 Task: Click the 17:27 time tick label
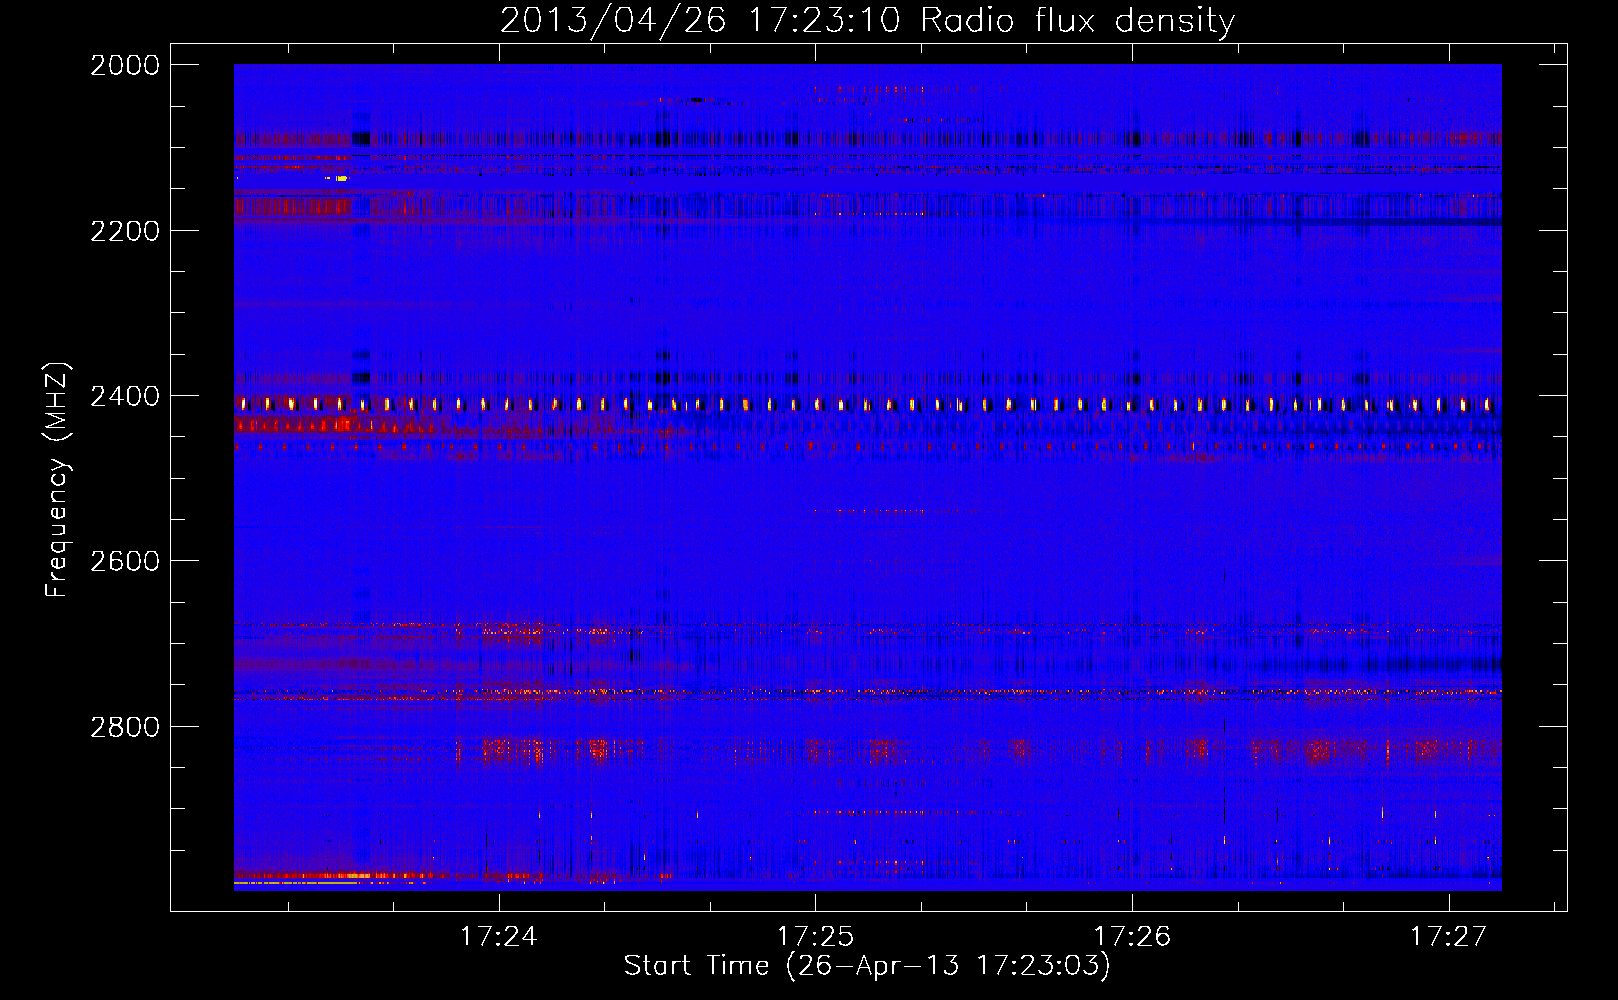point(1448,937)
